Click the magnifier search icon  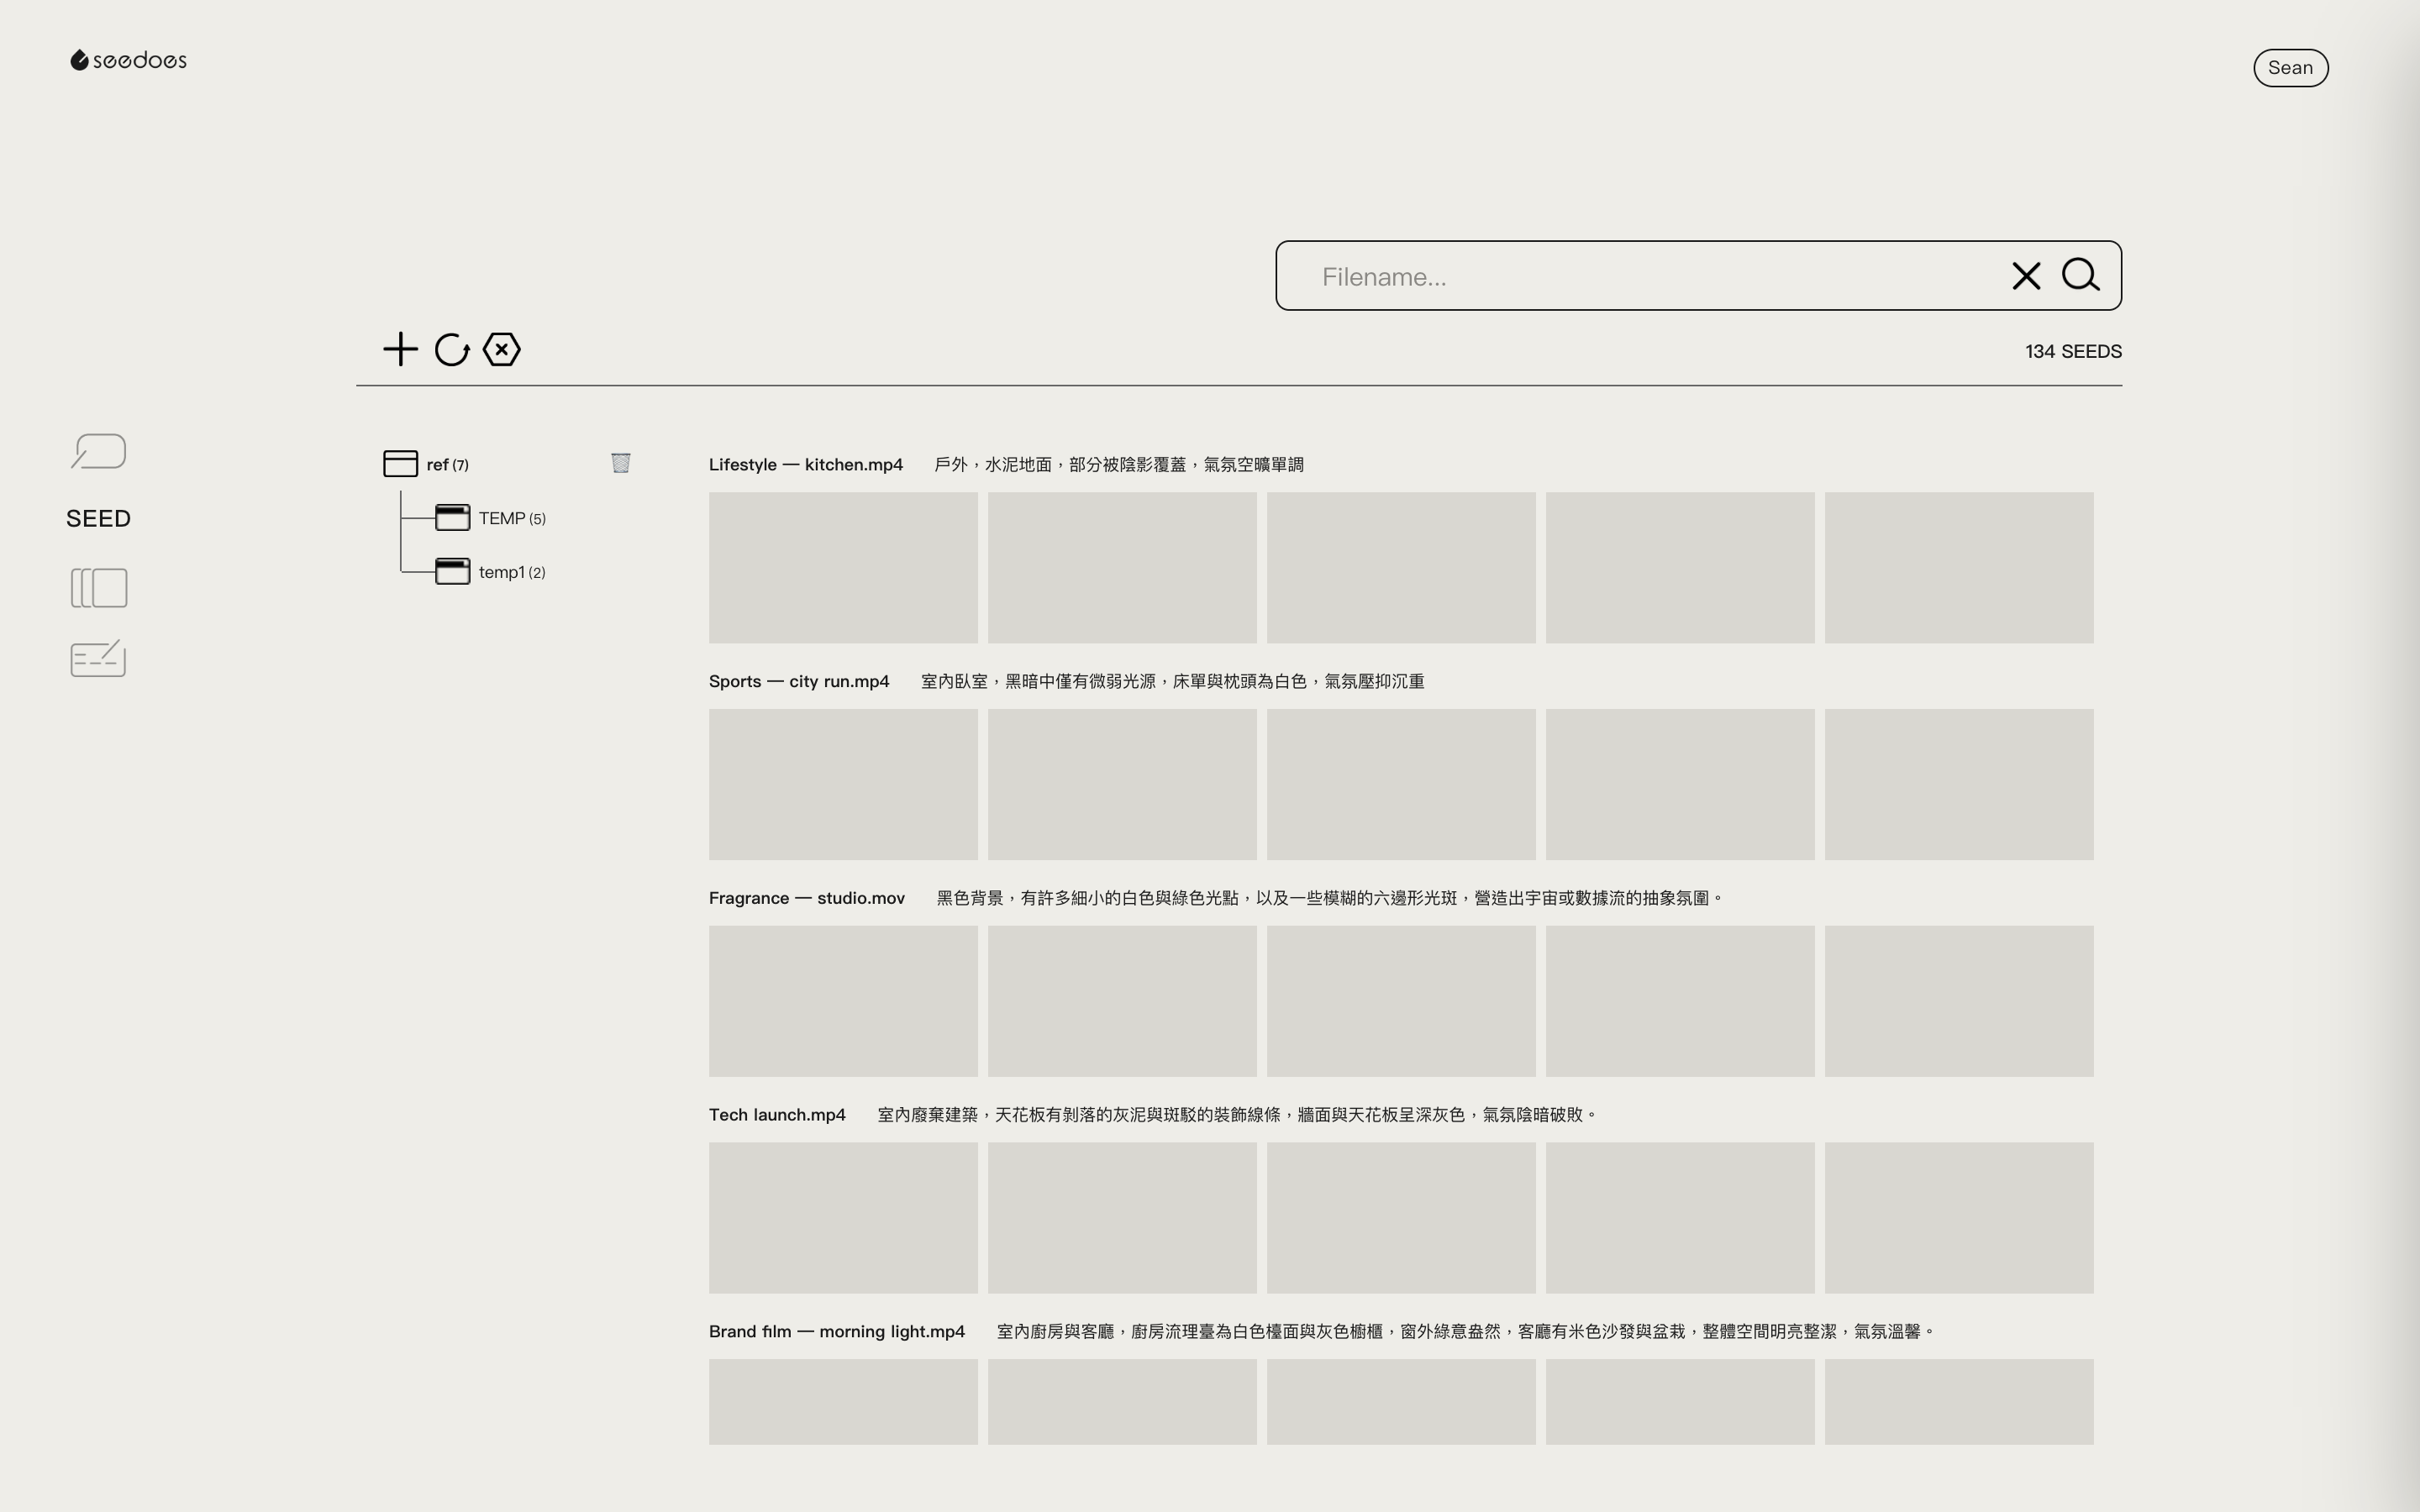click(2081, 275)
